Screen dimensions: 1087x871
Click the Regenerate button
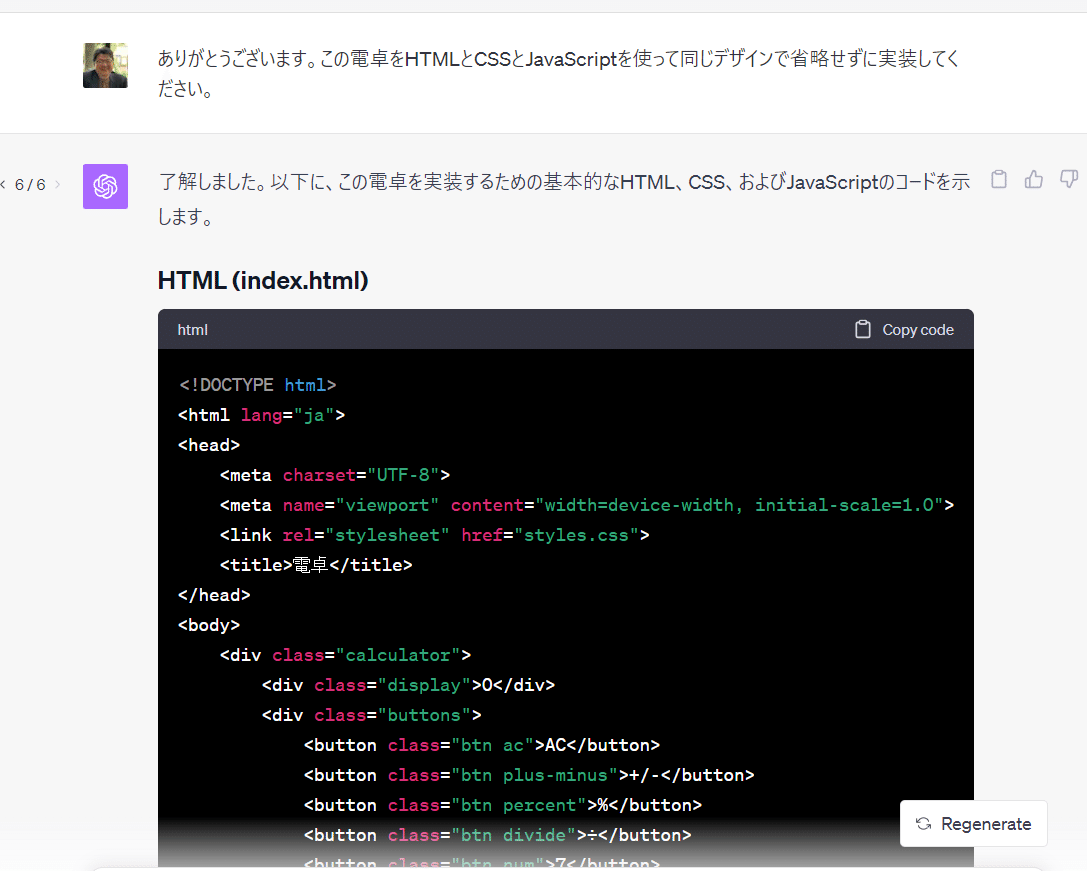[x=973, y=824]
